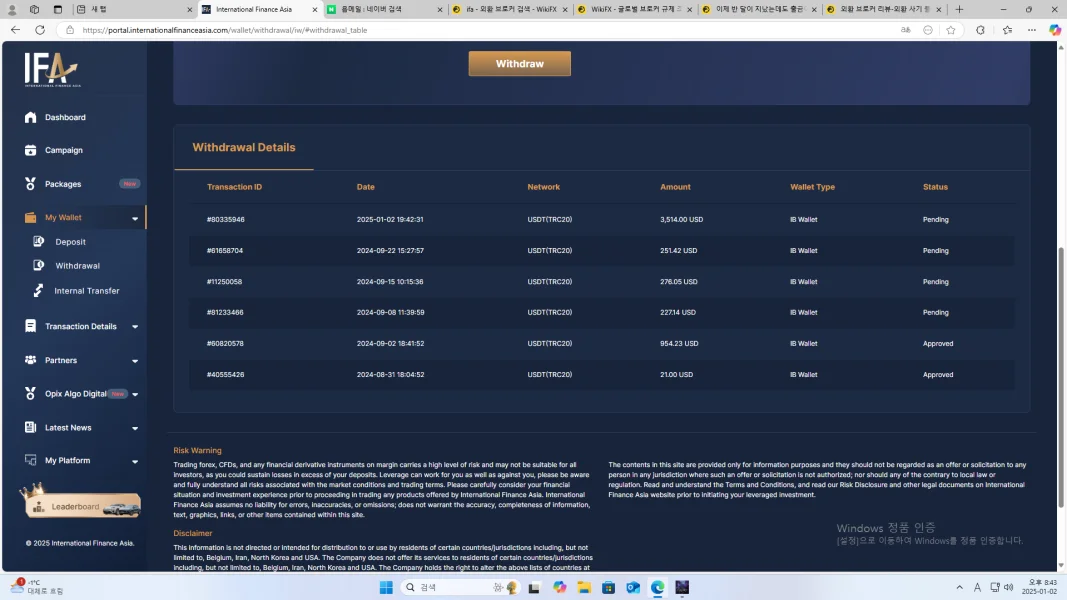Open Outlook from taskbar
The width and height of the screenshot is (1067, 600).
pyautogui.click(x=633, y=587)
